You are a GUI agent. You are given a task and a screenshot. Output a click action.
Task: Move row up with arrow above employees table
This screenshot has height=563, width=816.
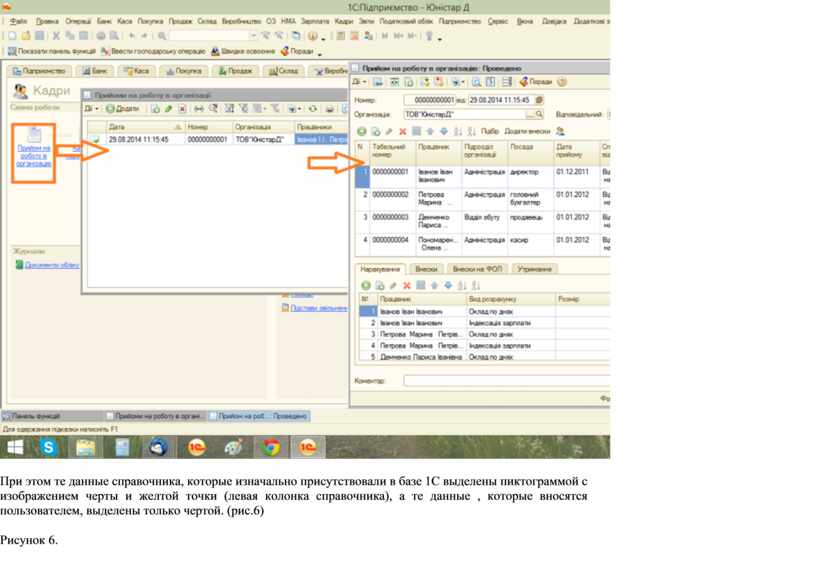coord(430,132)
